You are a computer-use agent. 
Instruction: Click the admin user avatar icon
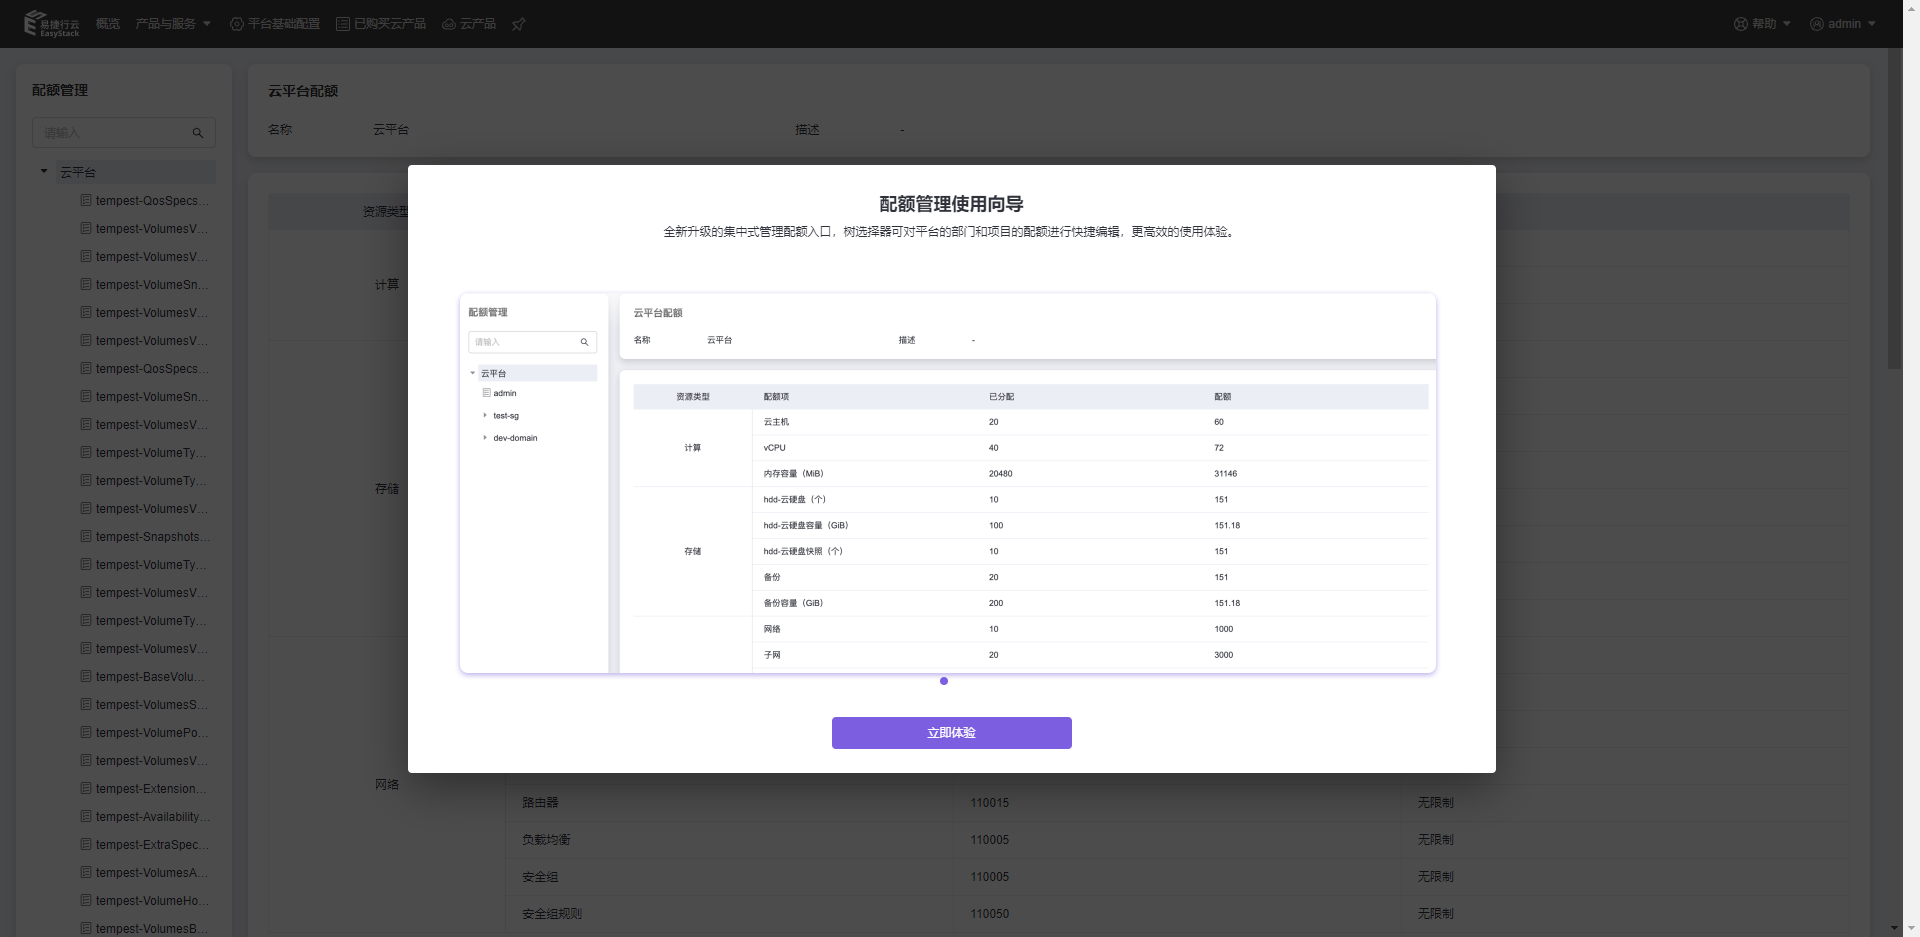pos(1817,24)
